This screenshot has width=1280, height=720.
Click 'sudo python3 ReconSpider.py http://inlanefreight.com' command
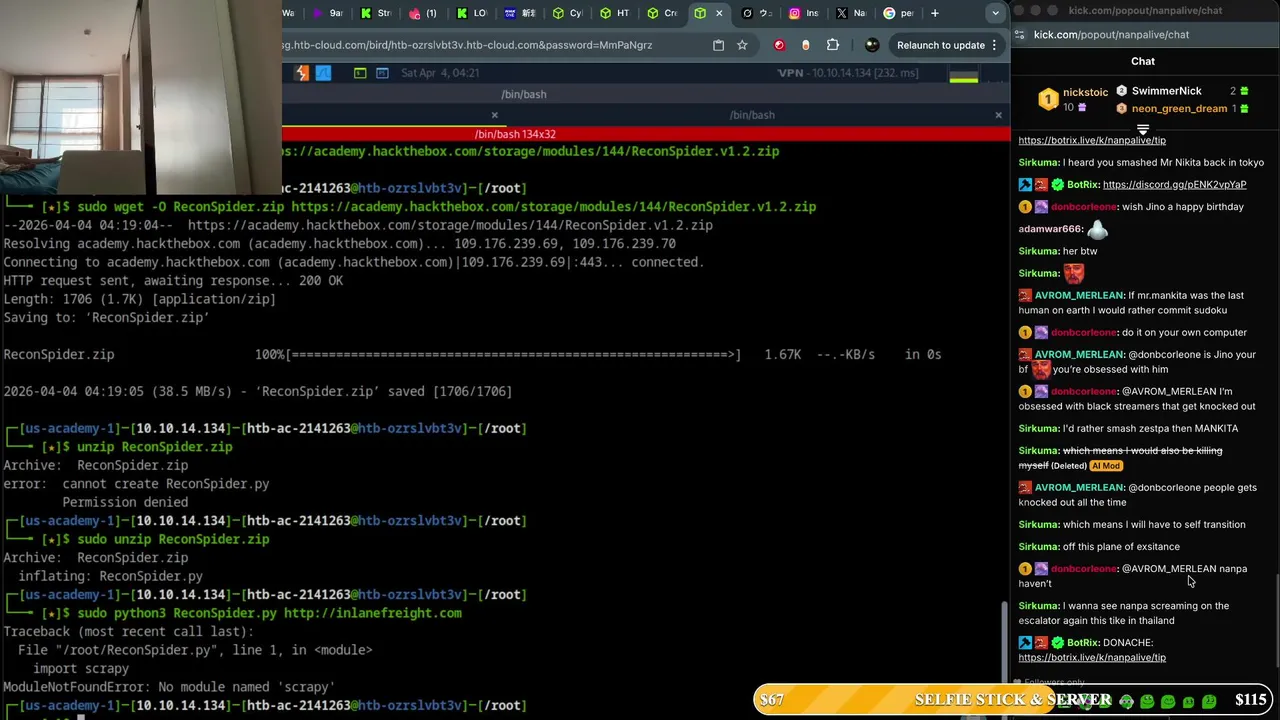269,613
